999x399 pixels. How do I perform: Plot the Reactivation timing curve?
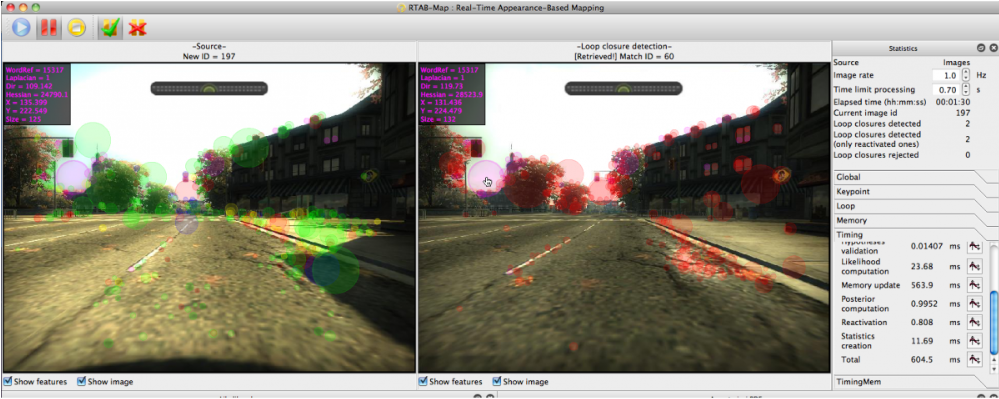[x=974, y=322]
